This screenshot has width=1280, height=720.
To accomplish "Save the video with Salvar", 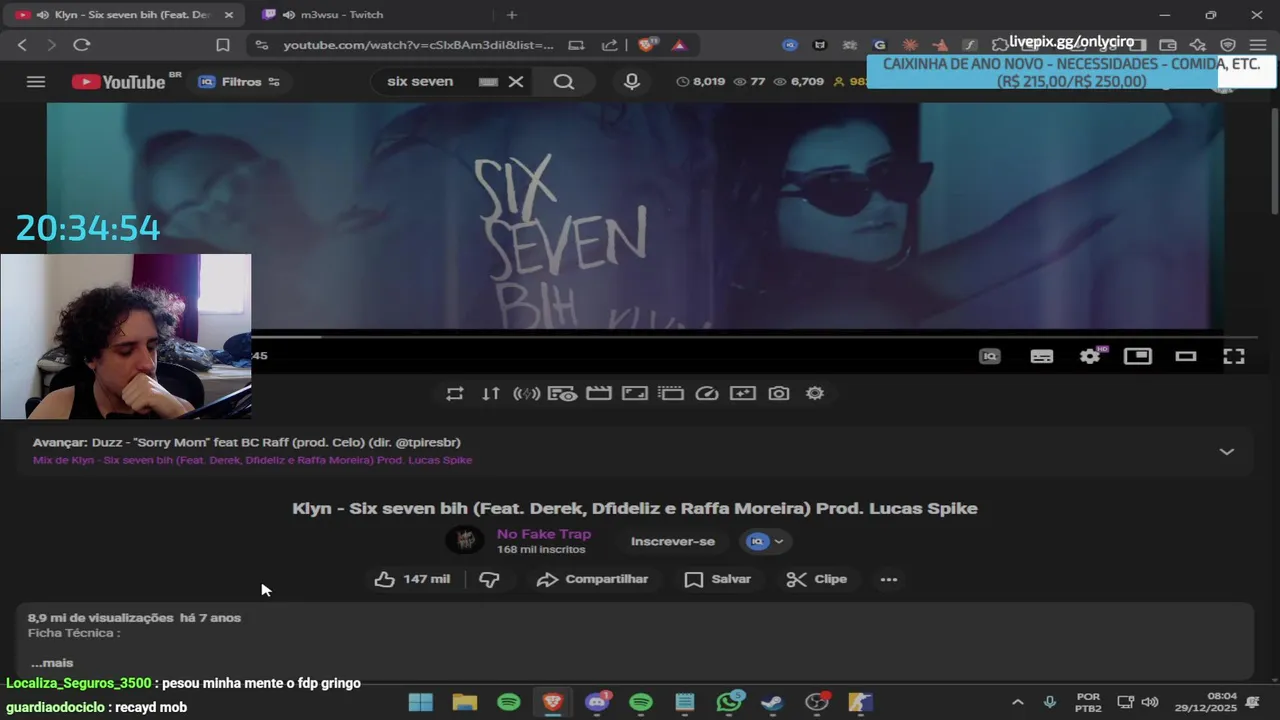I will click(x=718, y=579).
